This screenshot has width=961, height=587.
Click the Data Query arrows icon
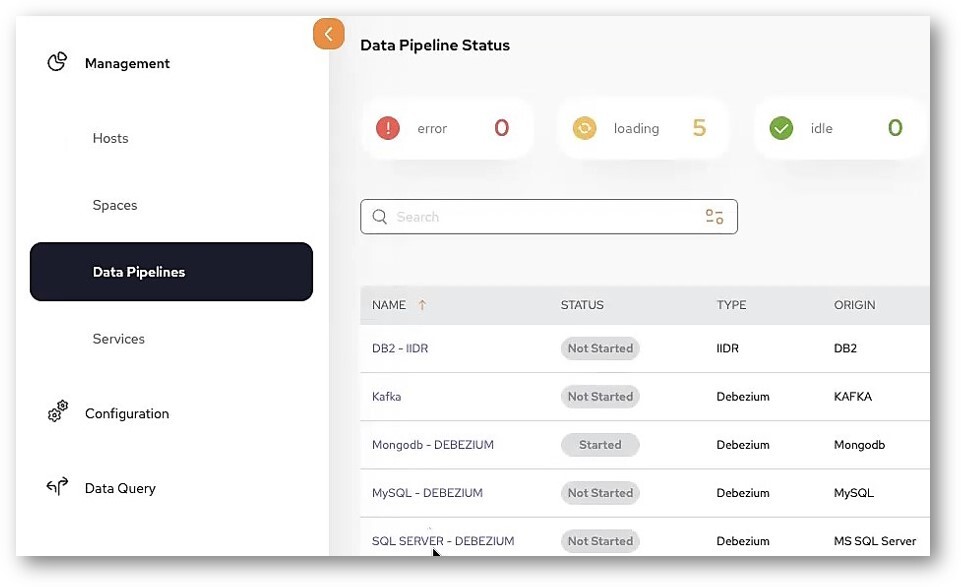coord(58,487)
